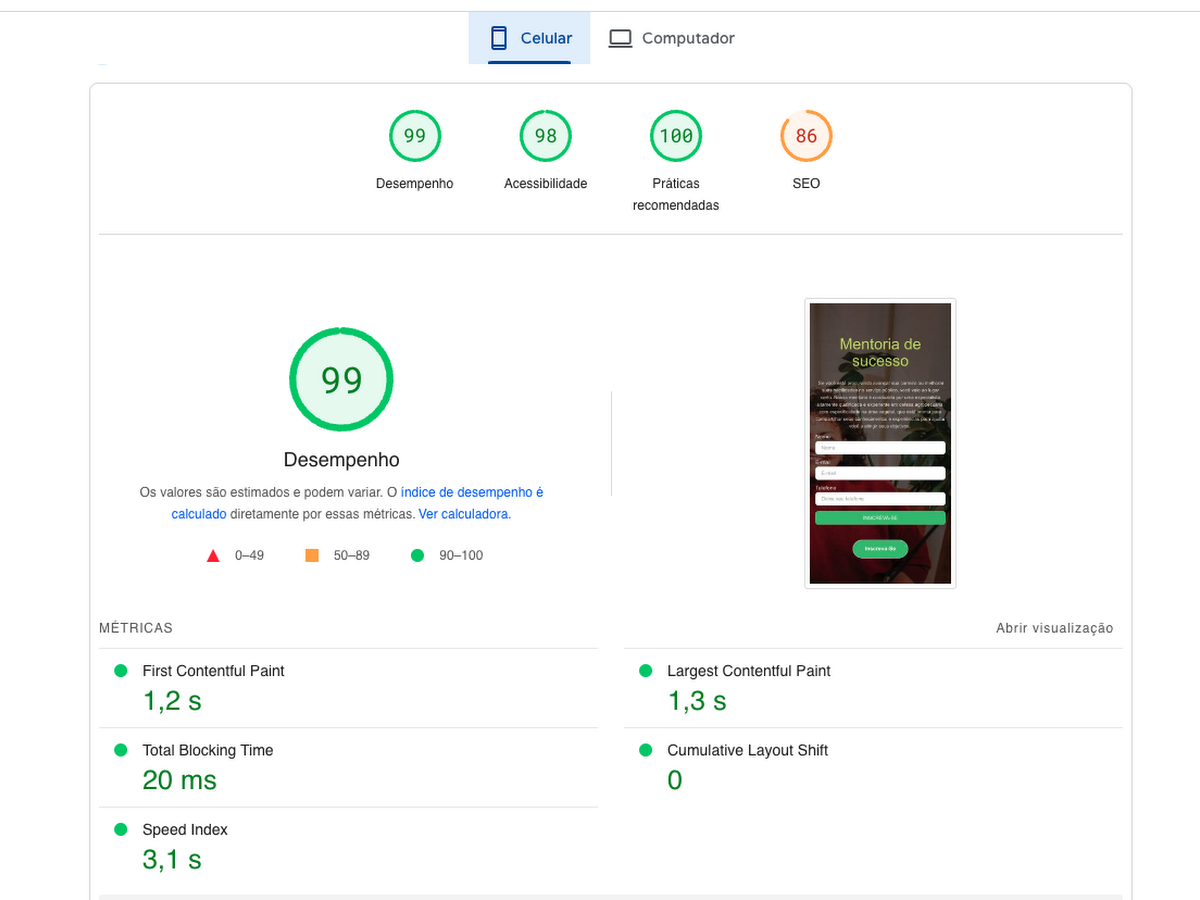This screenshot has width=1200, height=900.
Task: Click the '20 ms' blocking time value
Action: click(x=179, y=780)
